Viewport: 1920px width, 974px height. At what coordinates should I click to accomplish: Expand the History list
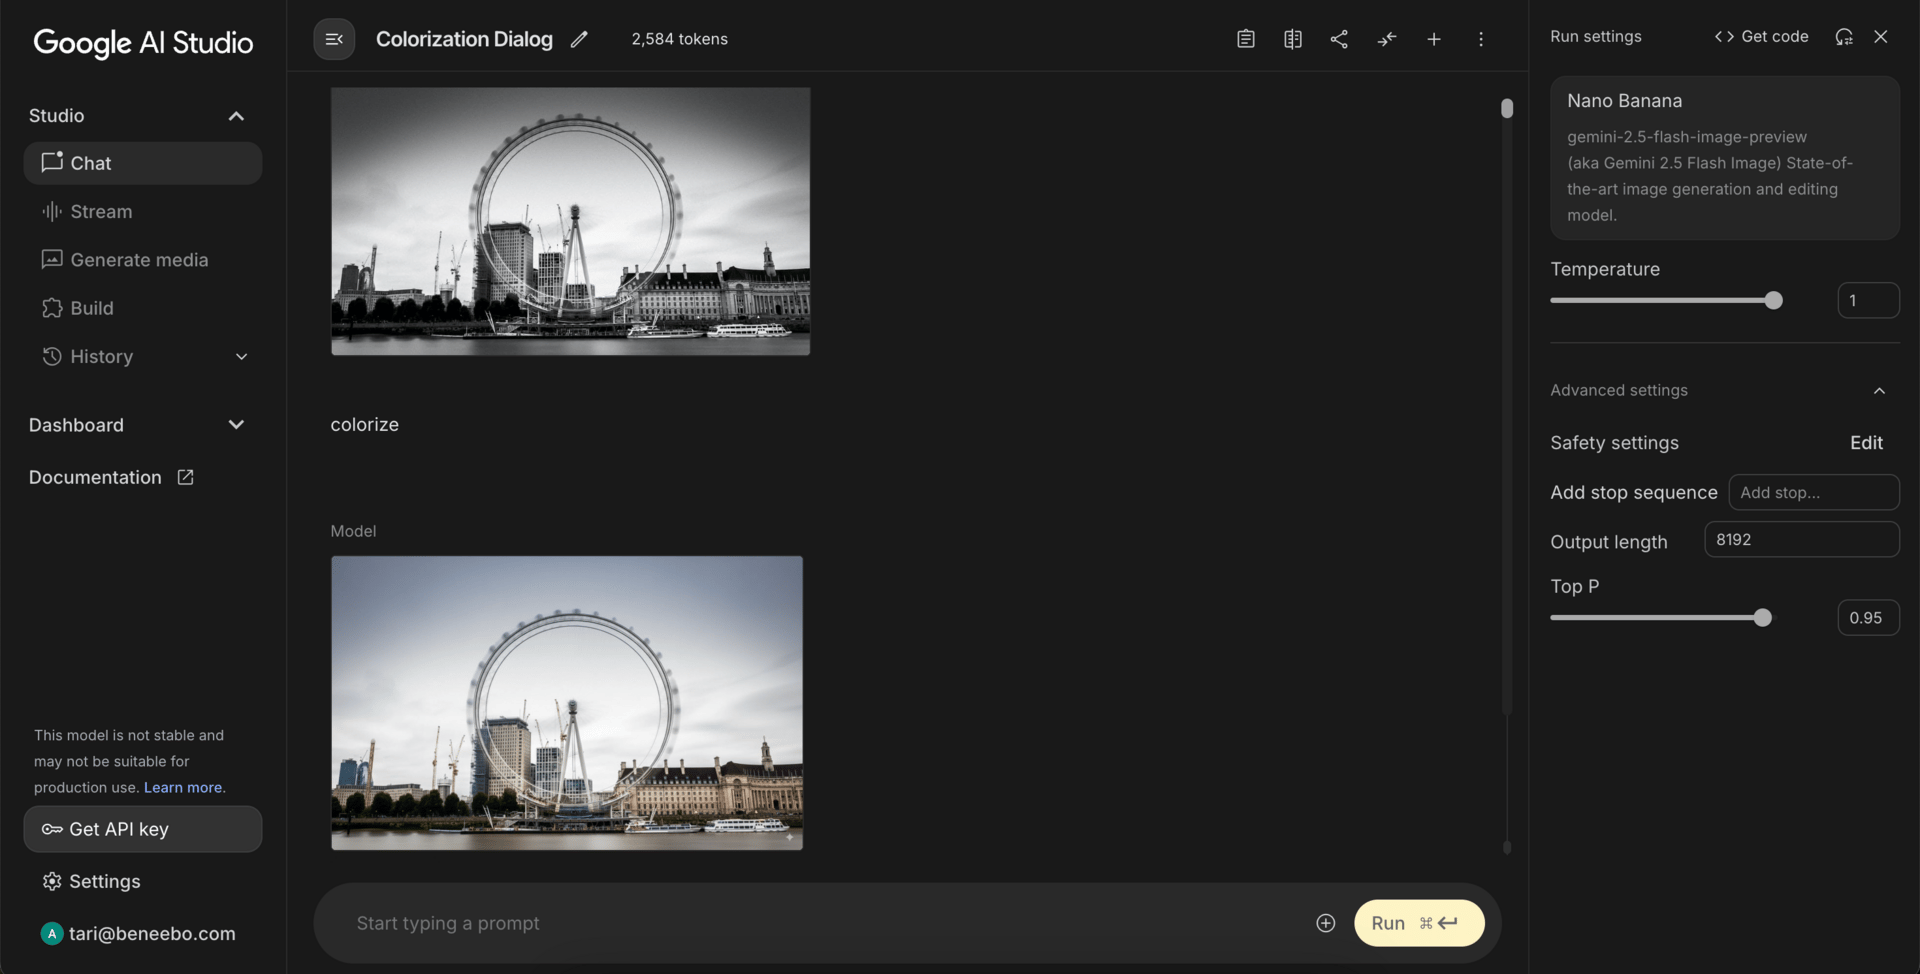[x=241, y=357]
